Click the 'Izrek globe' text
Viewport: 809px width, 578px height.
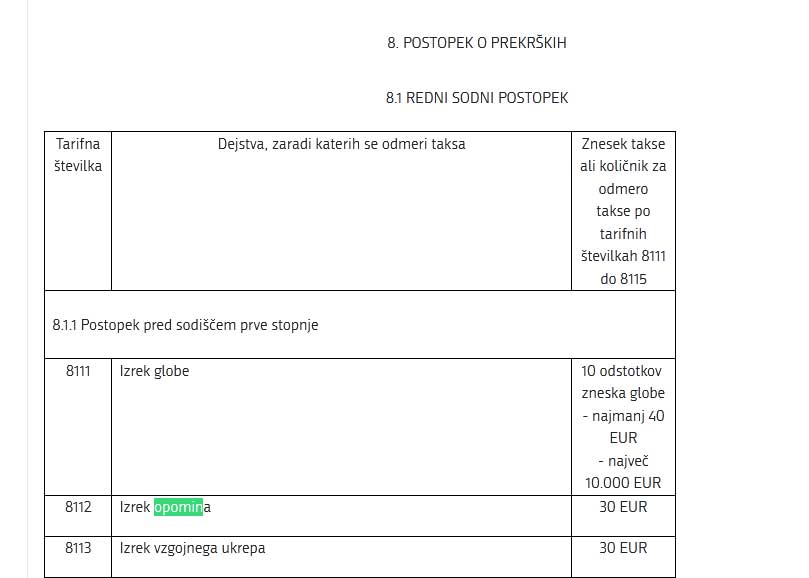154,371
